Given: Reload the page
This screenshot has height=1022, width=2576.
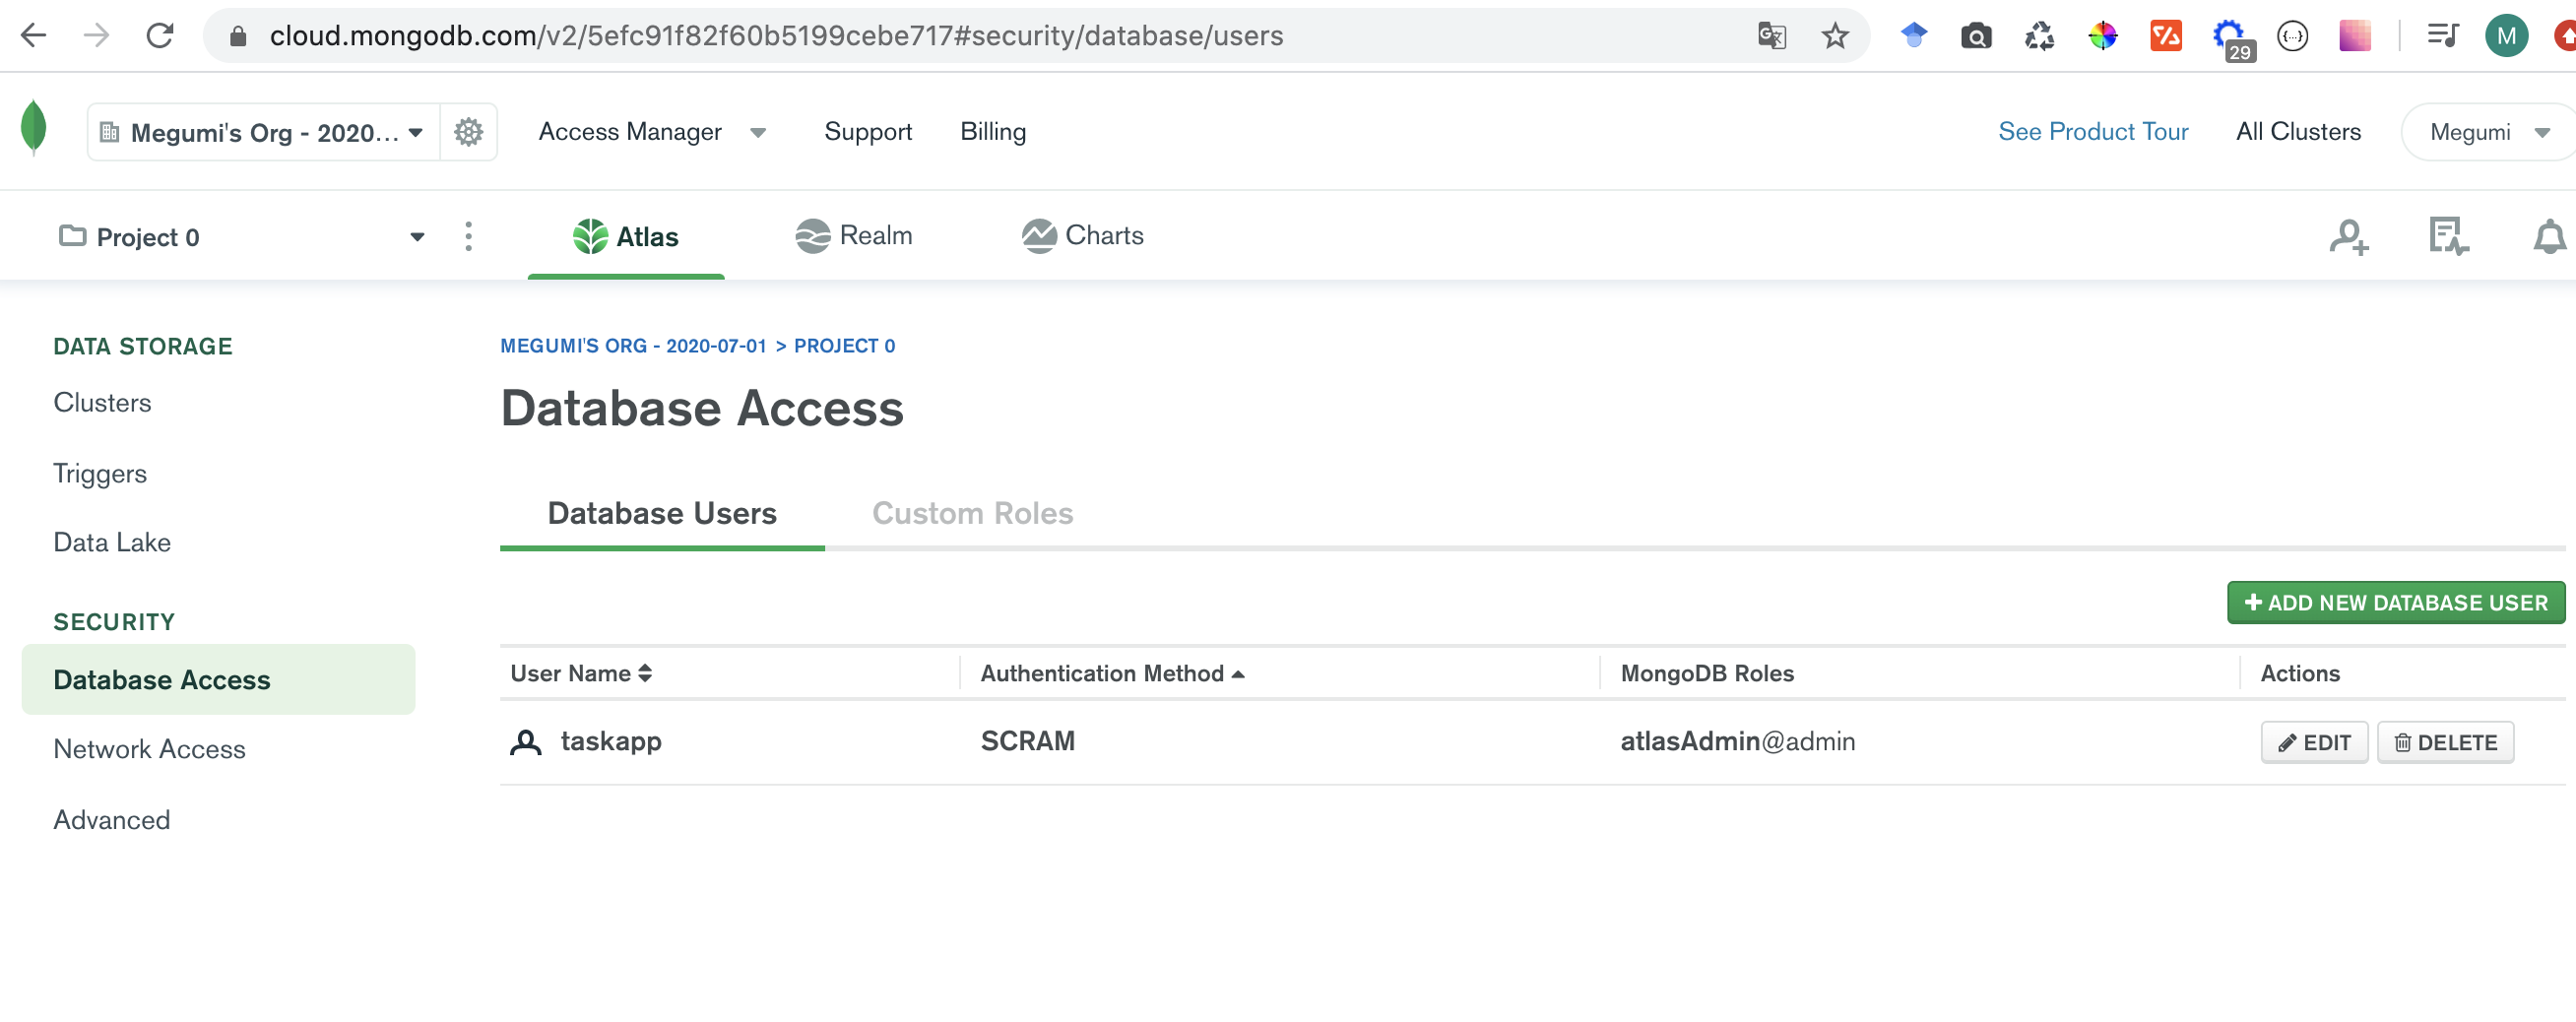Looking at the screenshot, I should click(x=160, y=36).
